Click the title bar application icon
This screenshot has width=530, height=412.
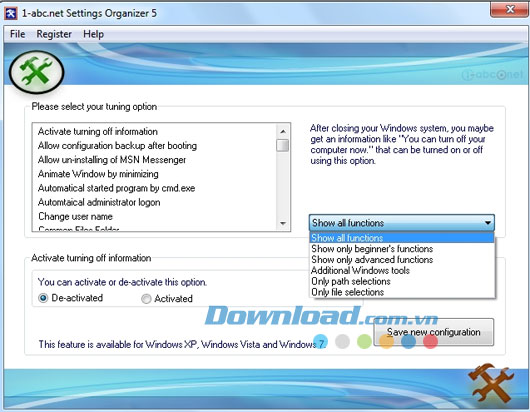11,14
